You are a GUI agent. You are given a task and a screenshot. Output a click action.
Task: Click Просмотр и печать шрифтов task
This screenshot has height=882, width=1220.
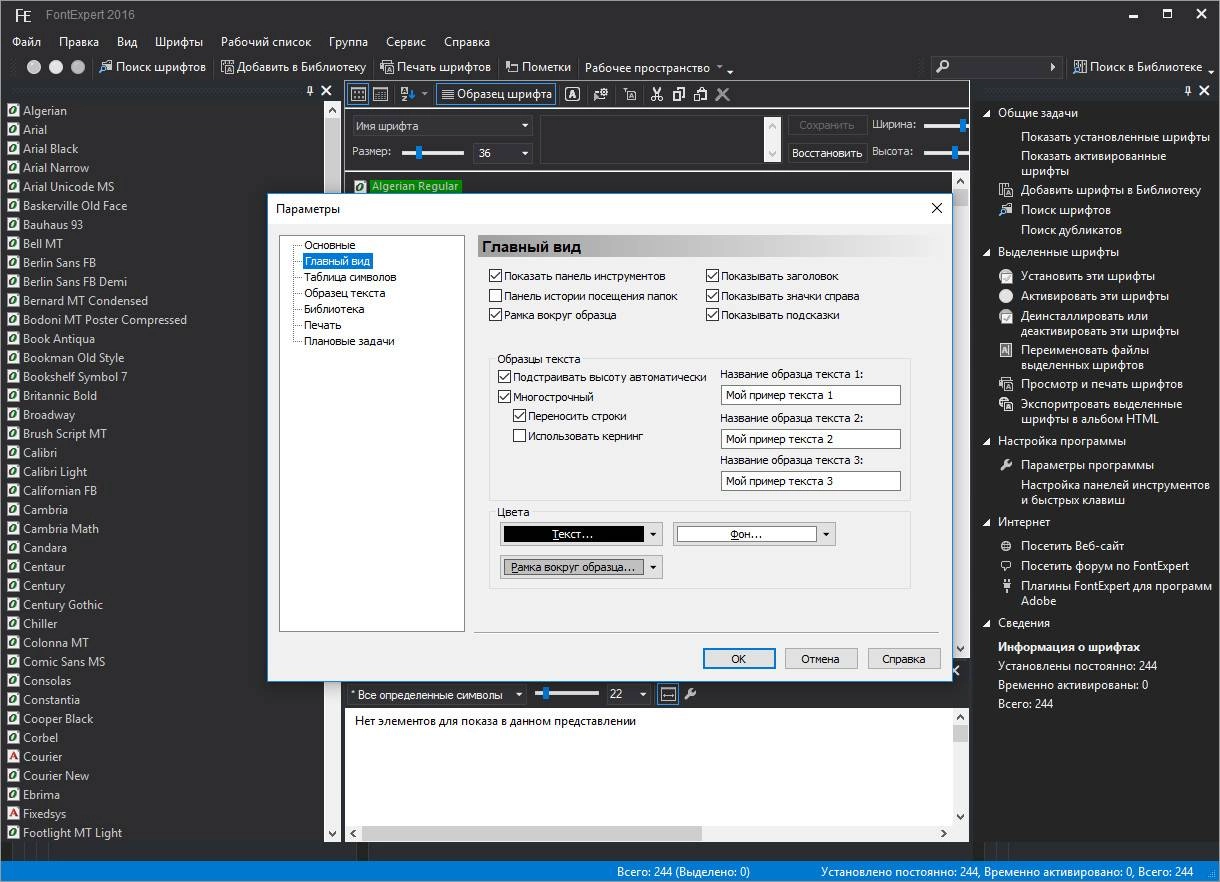[x=1101, y=384]
